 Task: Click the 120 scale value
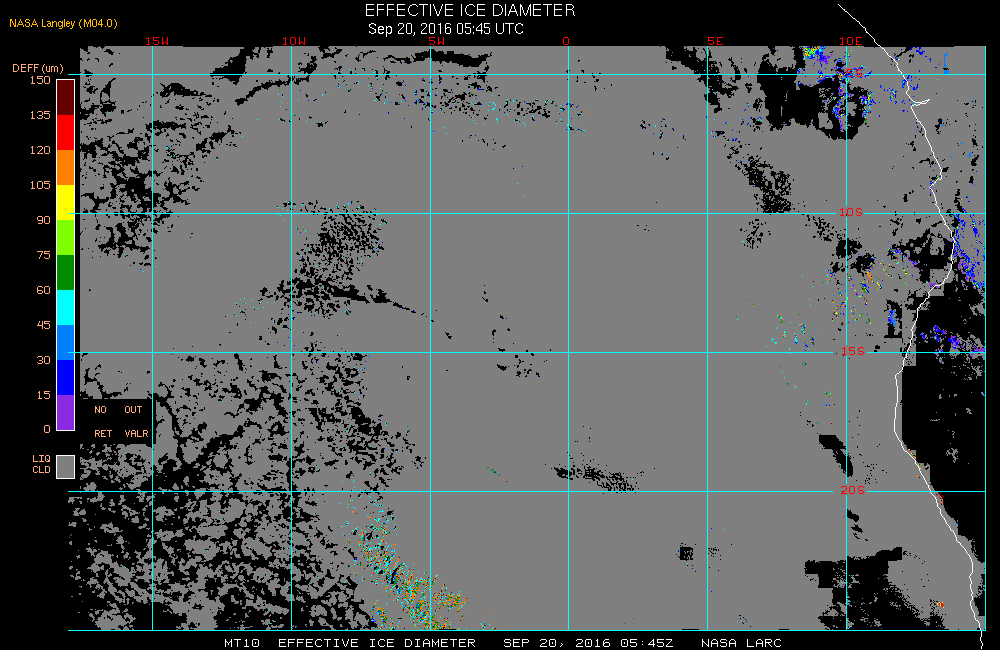(40, 151)
